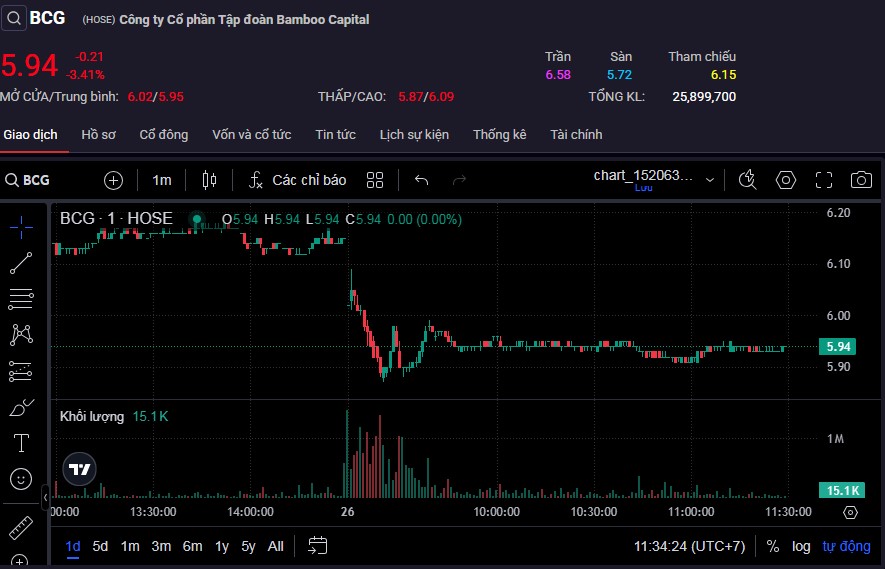The width and height of the screenshot is (885, 569).
Task: Click the compare or add symbol plus icon
Action: (x=114, y=180)
